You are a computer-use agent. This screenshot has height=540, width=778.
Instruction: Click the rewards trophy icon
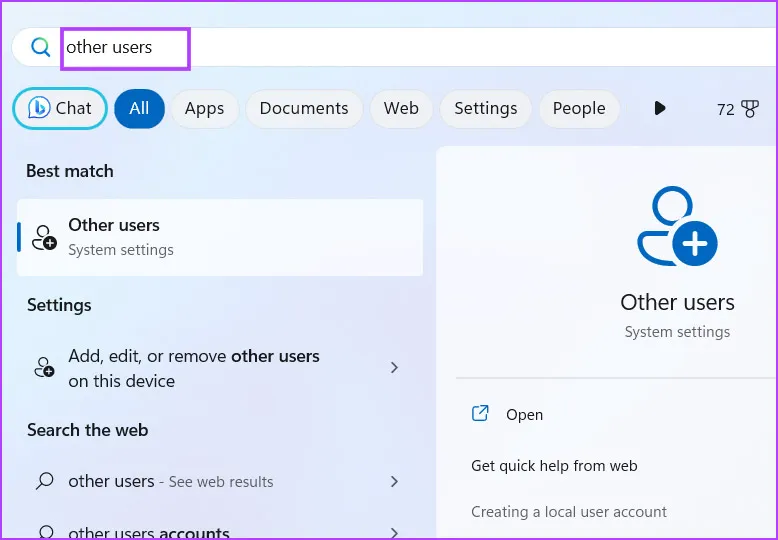pyautogui.click(x=751, y=109)
